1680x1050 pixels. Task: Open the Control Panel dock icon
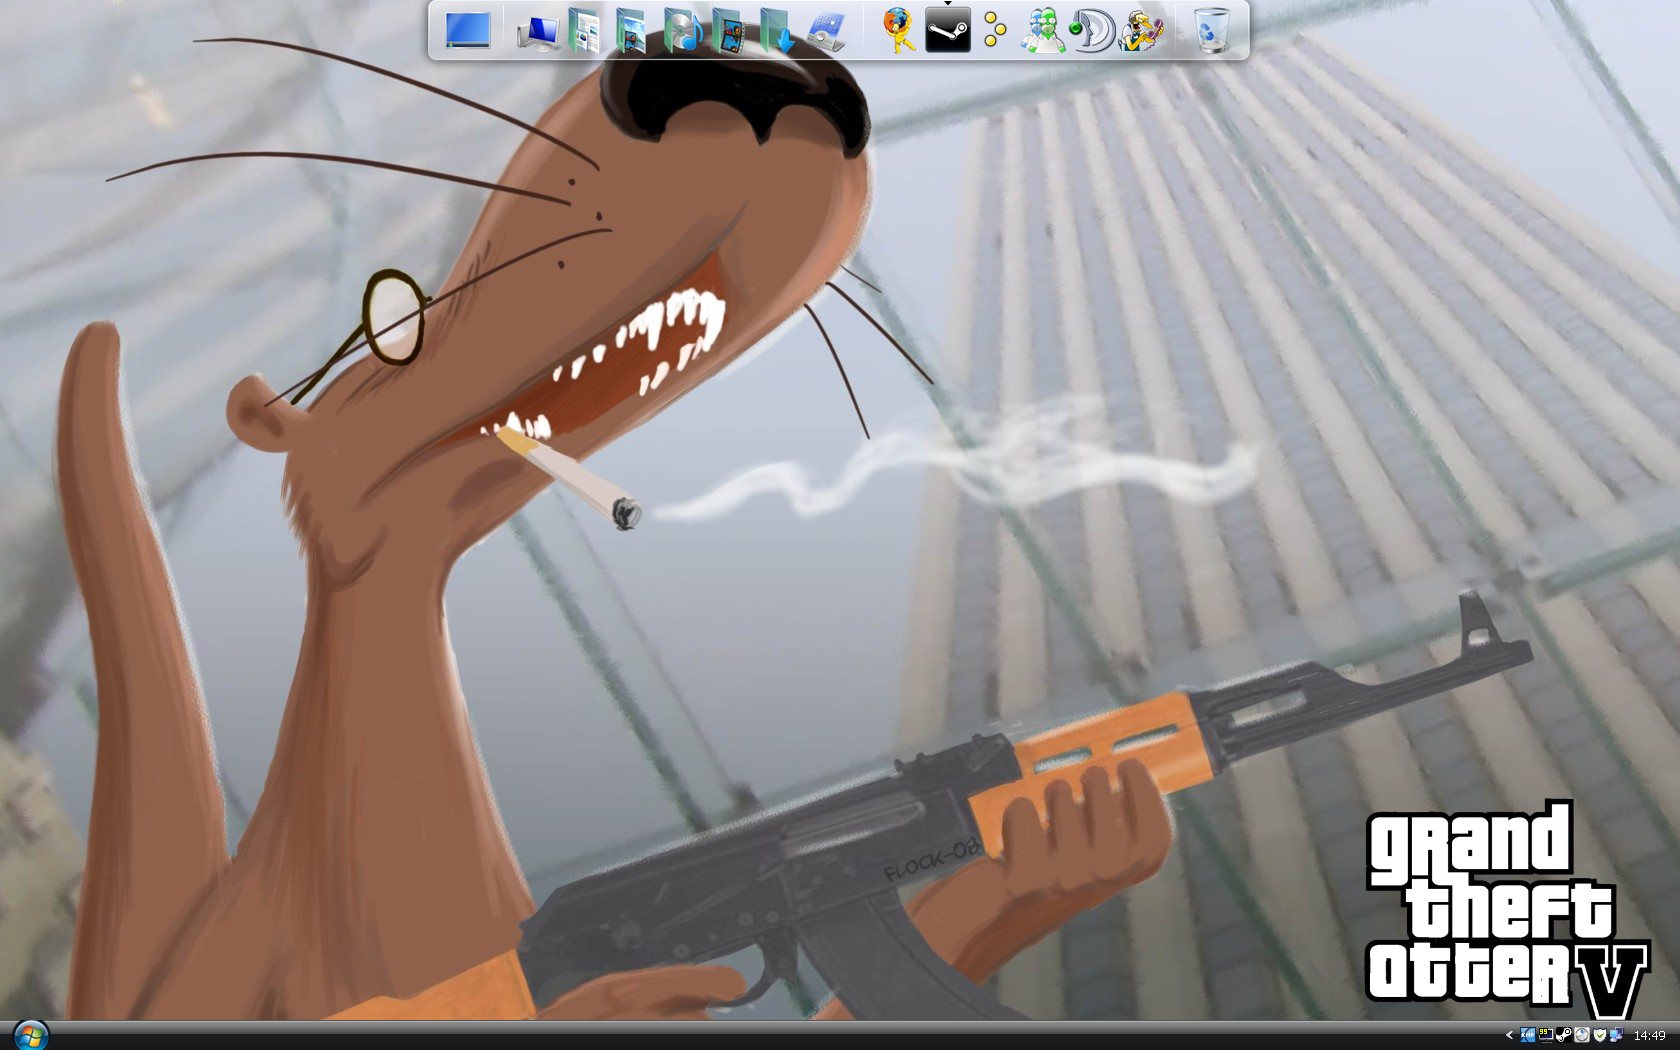point(826,31)
